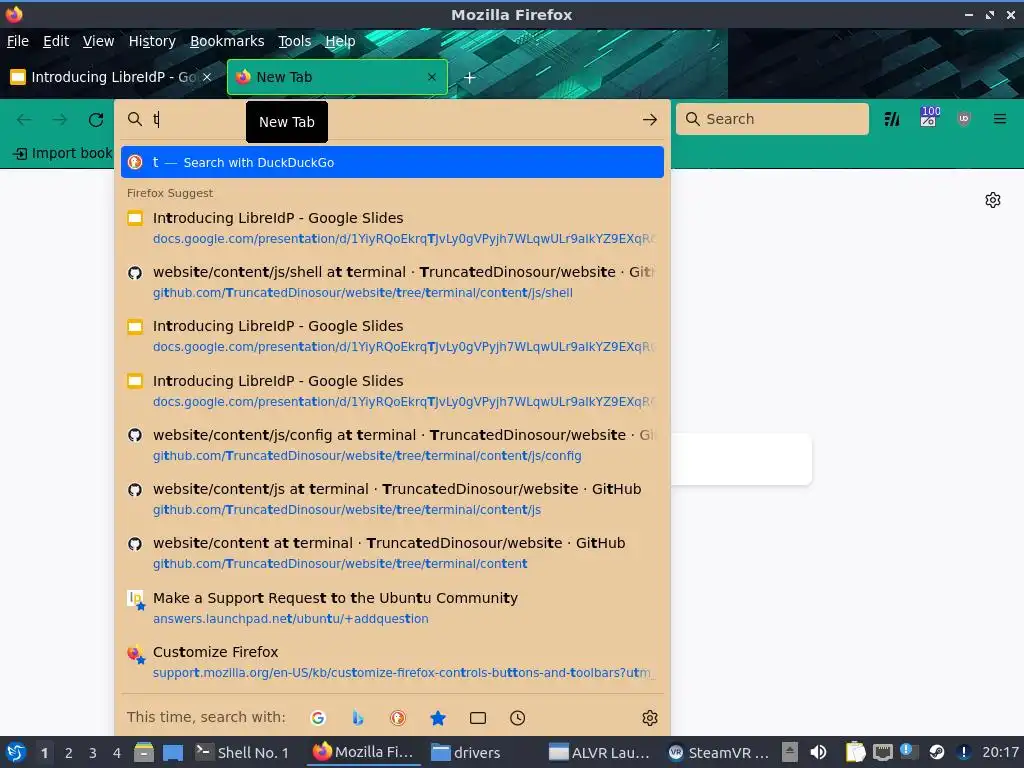Open Shell No. 1 taskbar window
1024x768 pixels.
(x=242, y=752)
